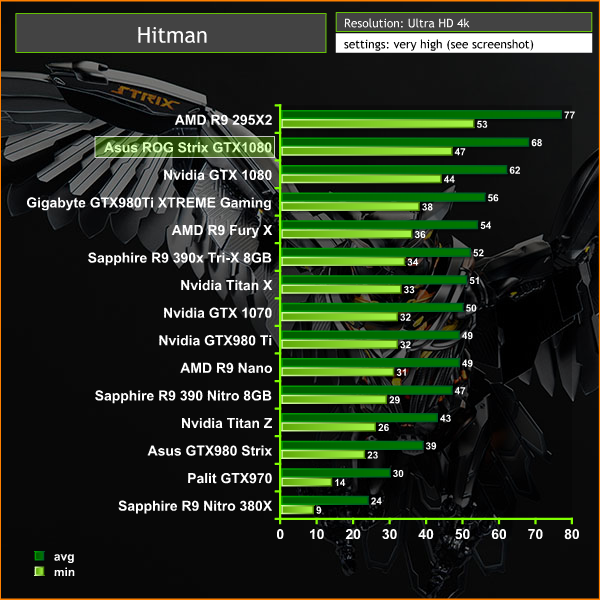This screenshot has height=600, width=600.
Task: Click the avg value 52
Action: click(478, 253)
